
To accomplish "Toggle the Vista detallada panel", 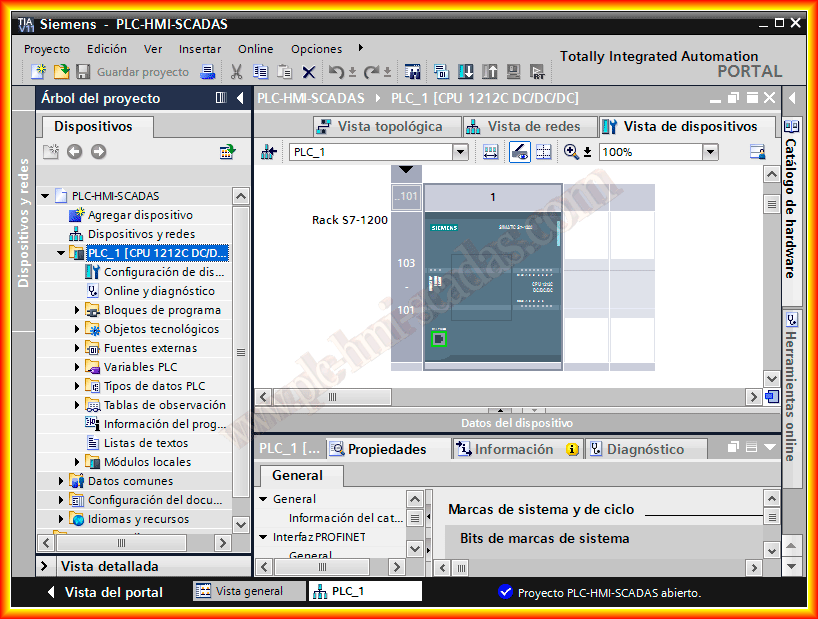I will tap(46, 566).
